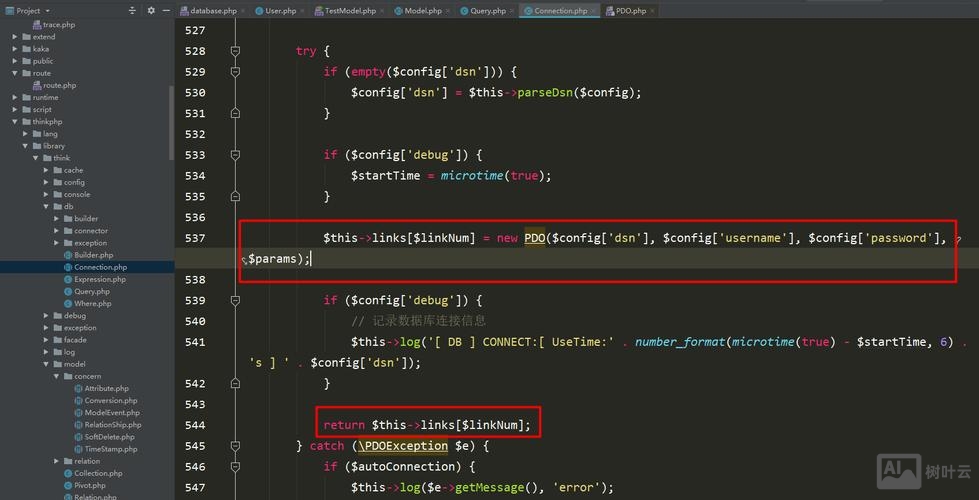Open ModelEvent.php in concern folder
979x500 pixels.
107,413
